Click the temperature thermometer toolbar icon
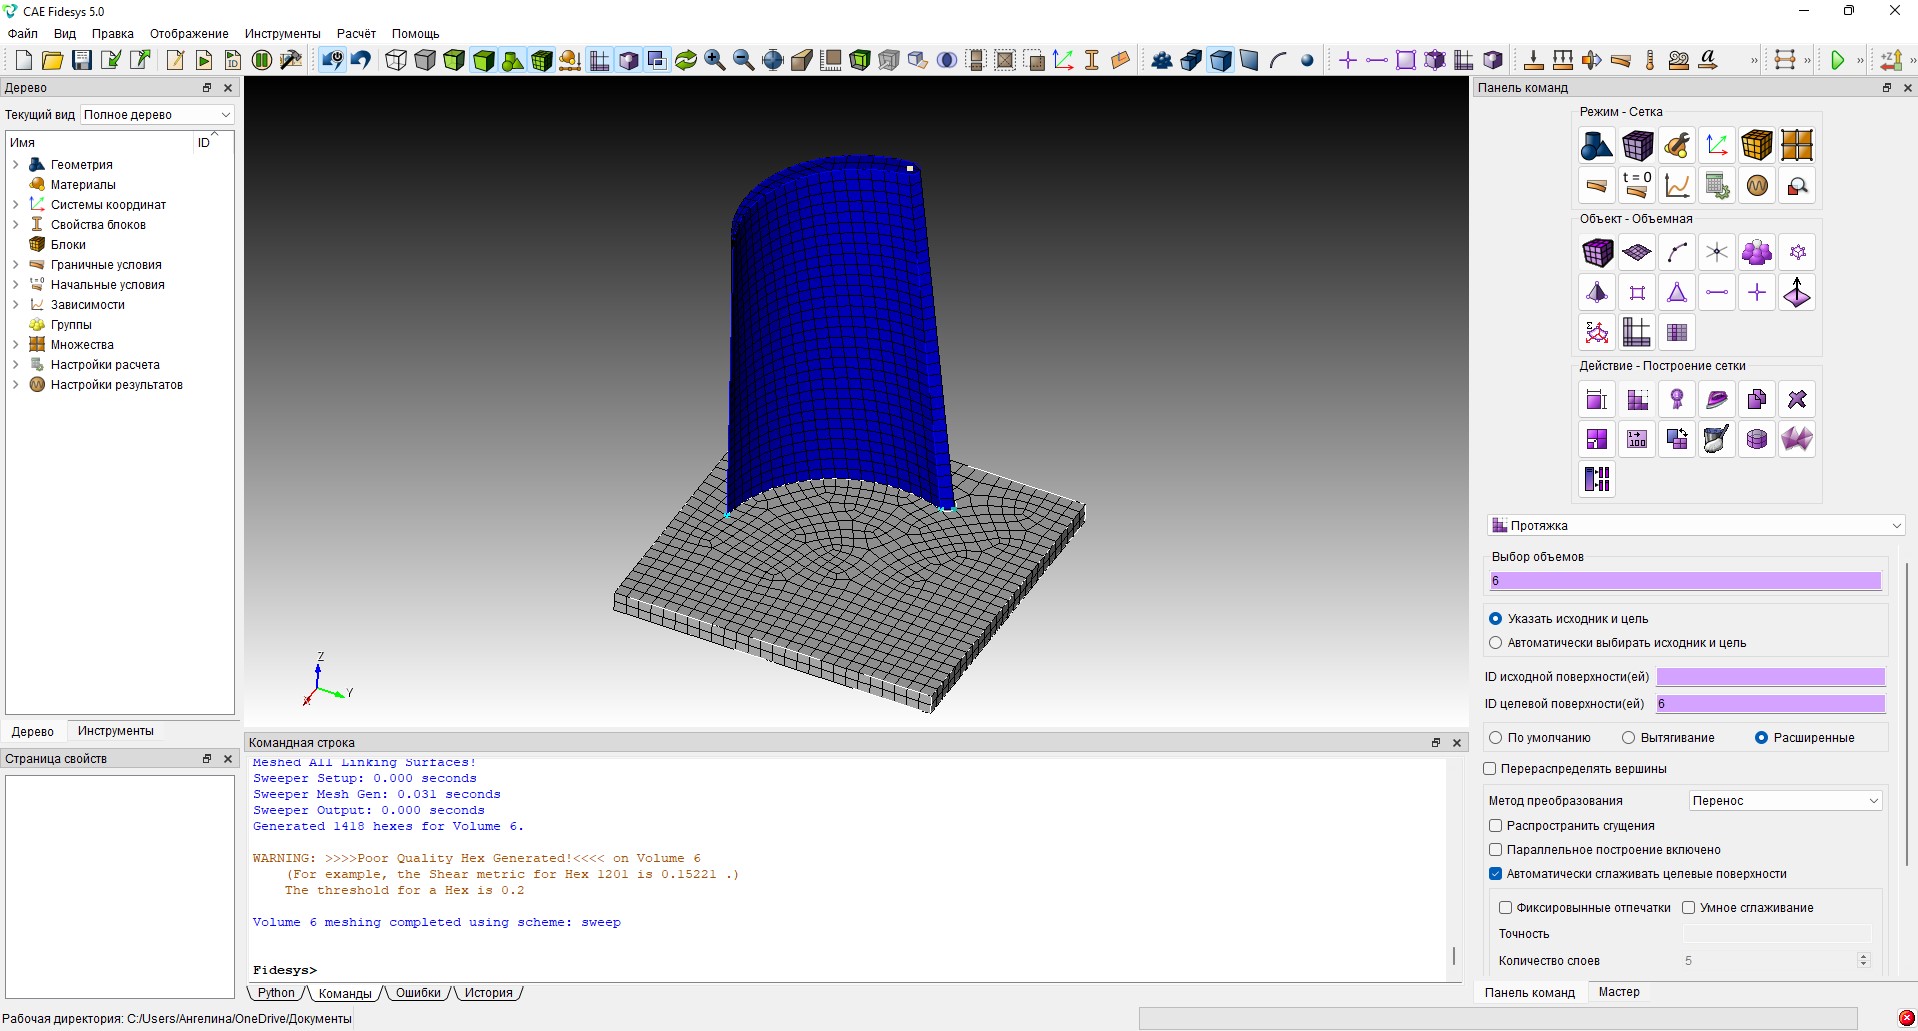Image resolution: width=1918 pixels, height=1031 pixels. (1650, 60)
